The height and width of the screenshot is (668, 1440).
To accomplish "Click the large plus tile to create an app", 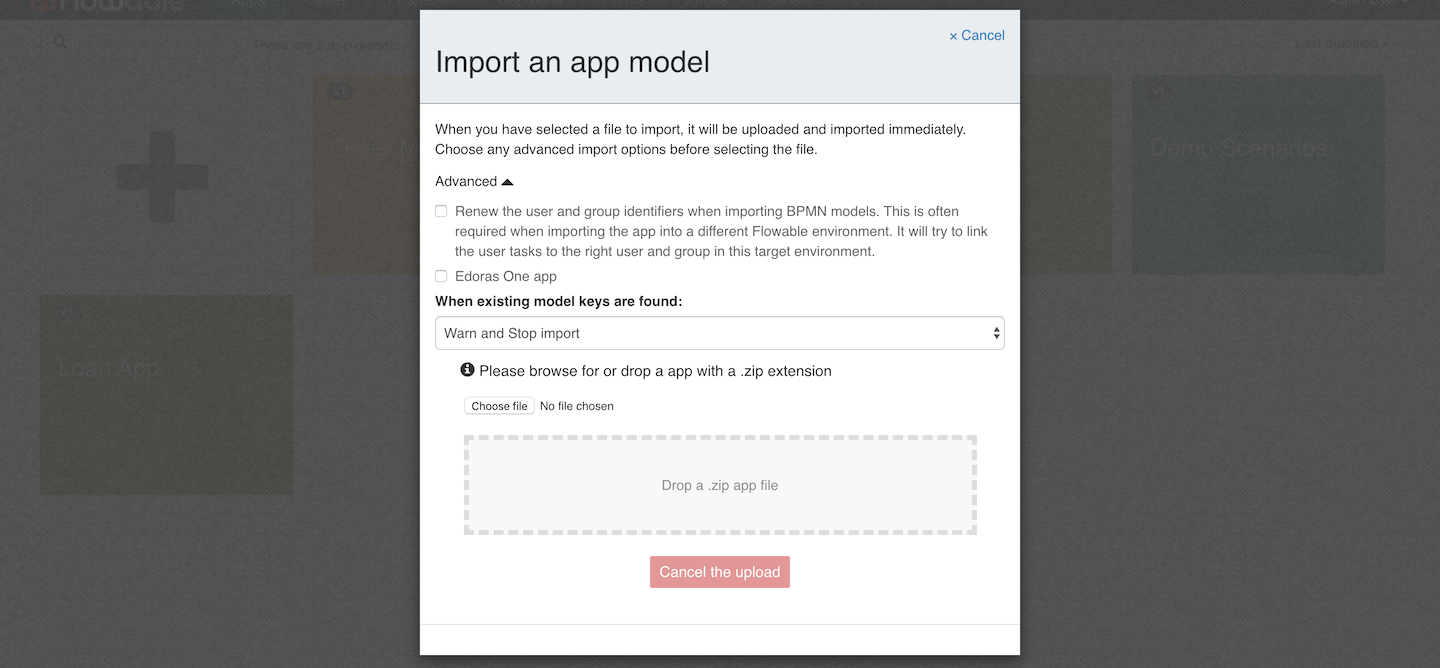I will point(163,174).
